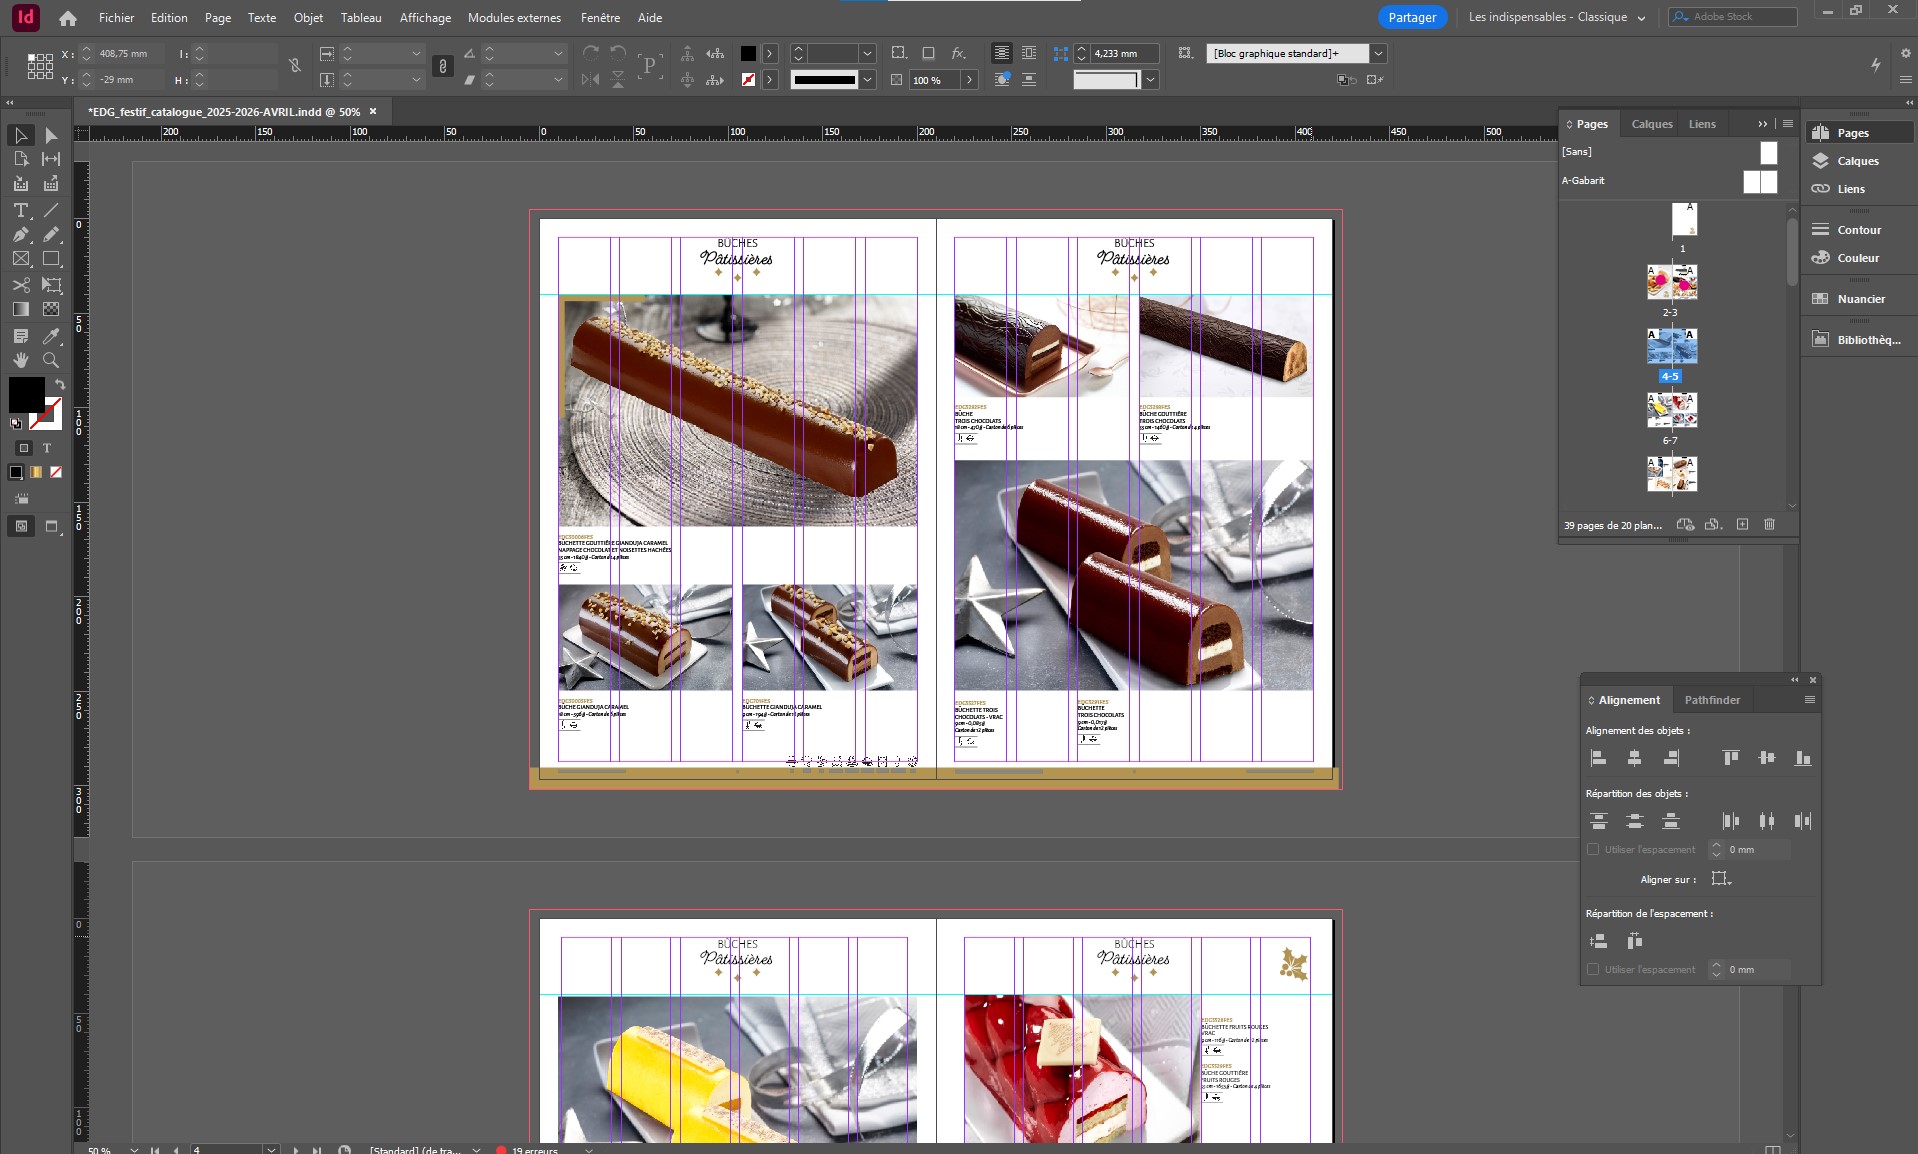
Task: Click the Eyedropper tool
Action: click(51, 336)
